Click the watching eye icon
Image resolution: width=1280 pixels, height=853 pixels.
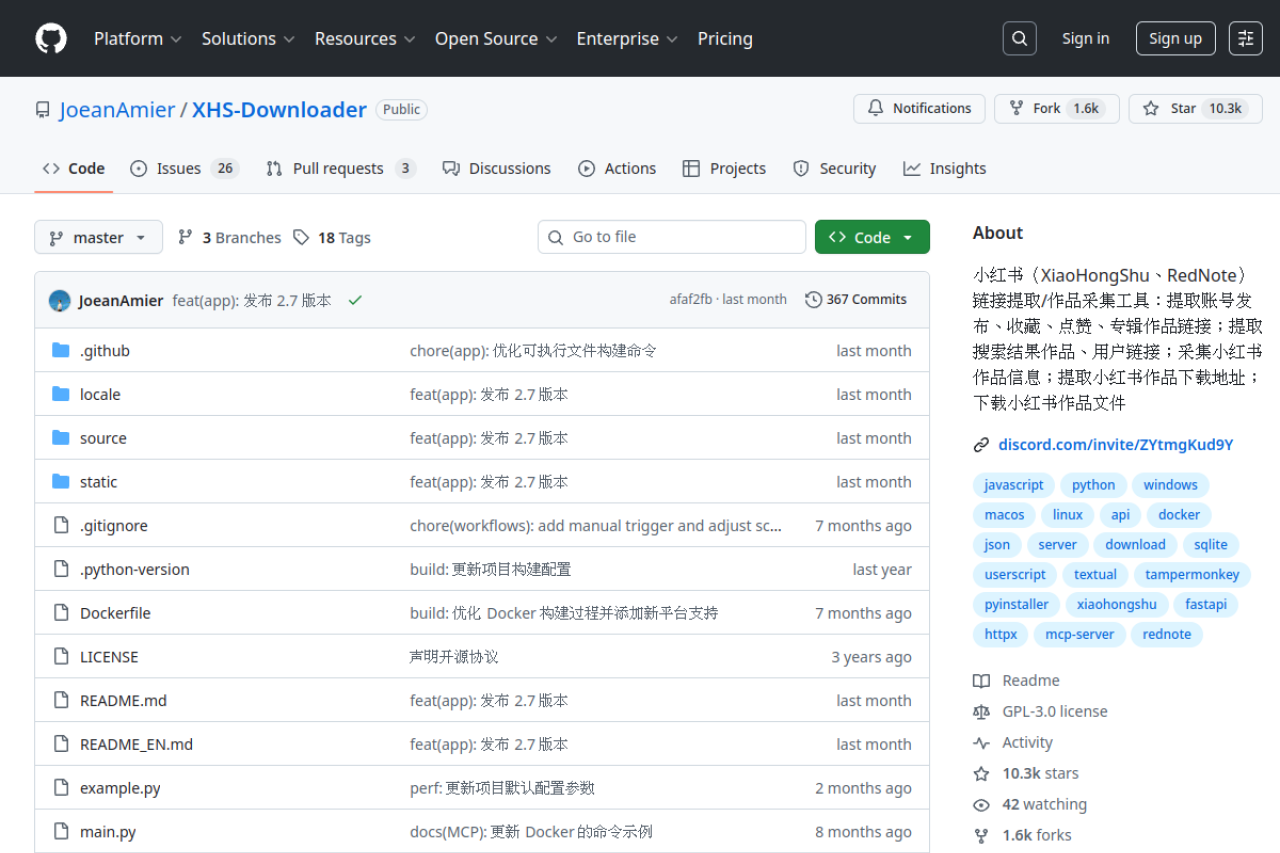[x=981, y=804]
